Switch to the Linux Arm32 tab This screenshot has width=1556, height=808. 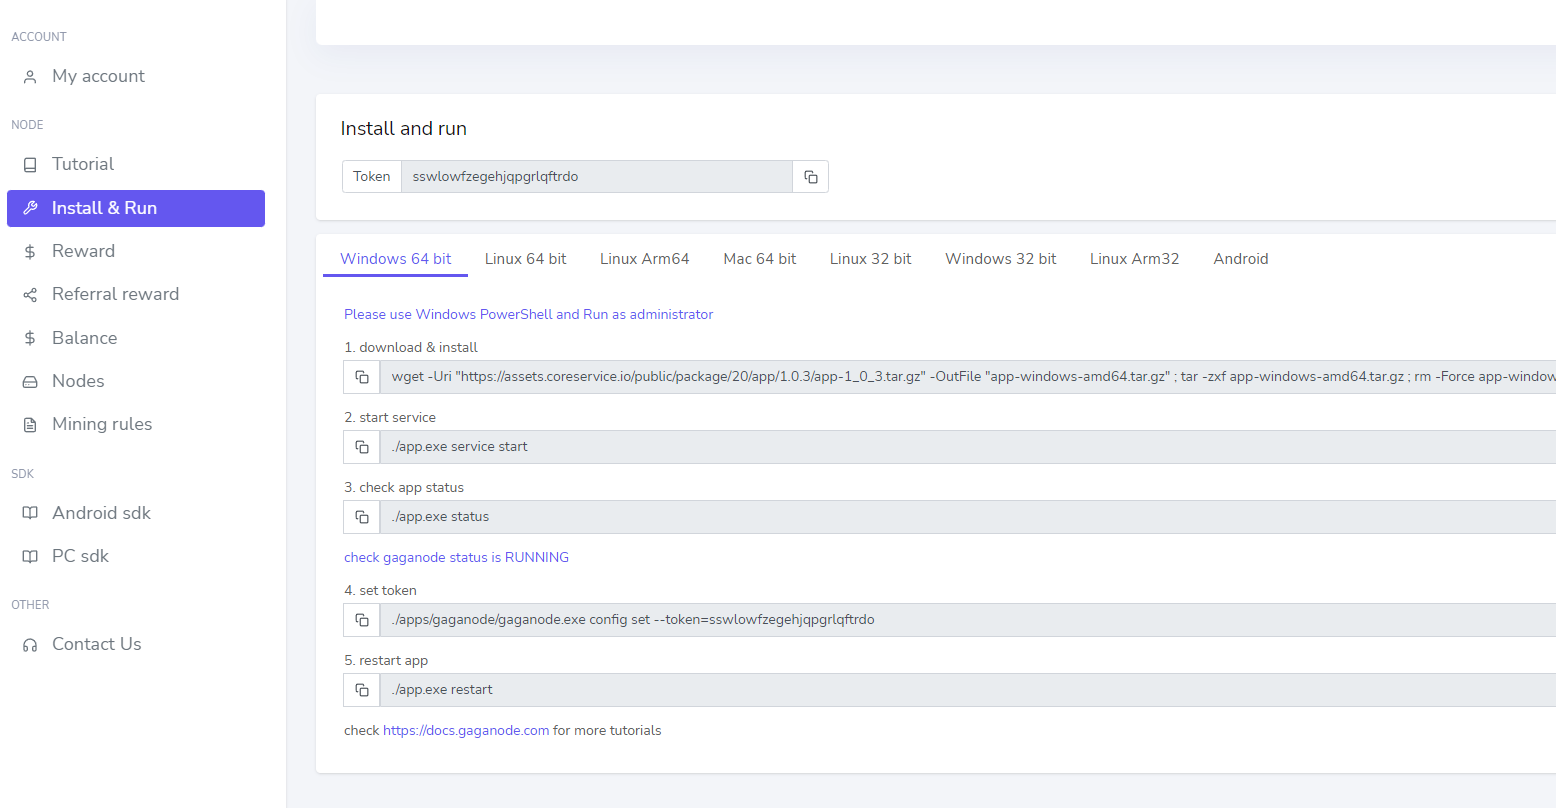click(x=1135, y=259)
